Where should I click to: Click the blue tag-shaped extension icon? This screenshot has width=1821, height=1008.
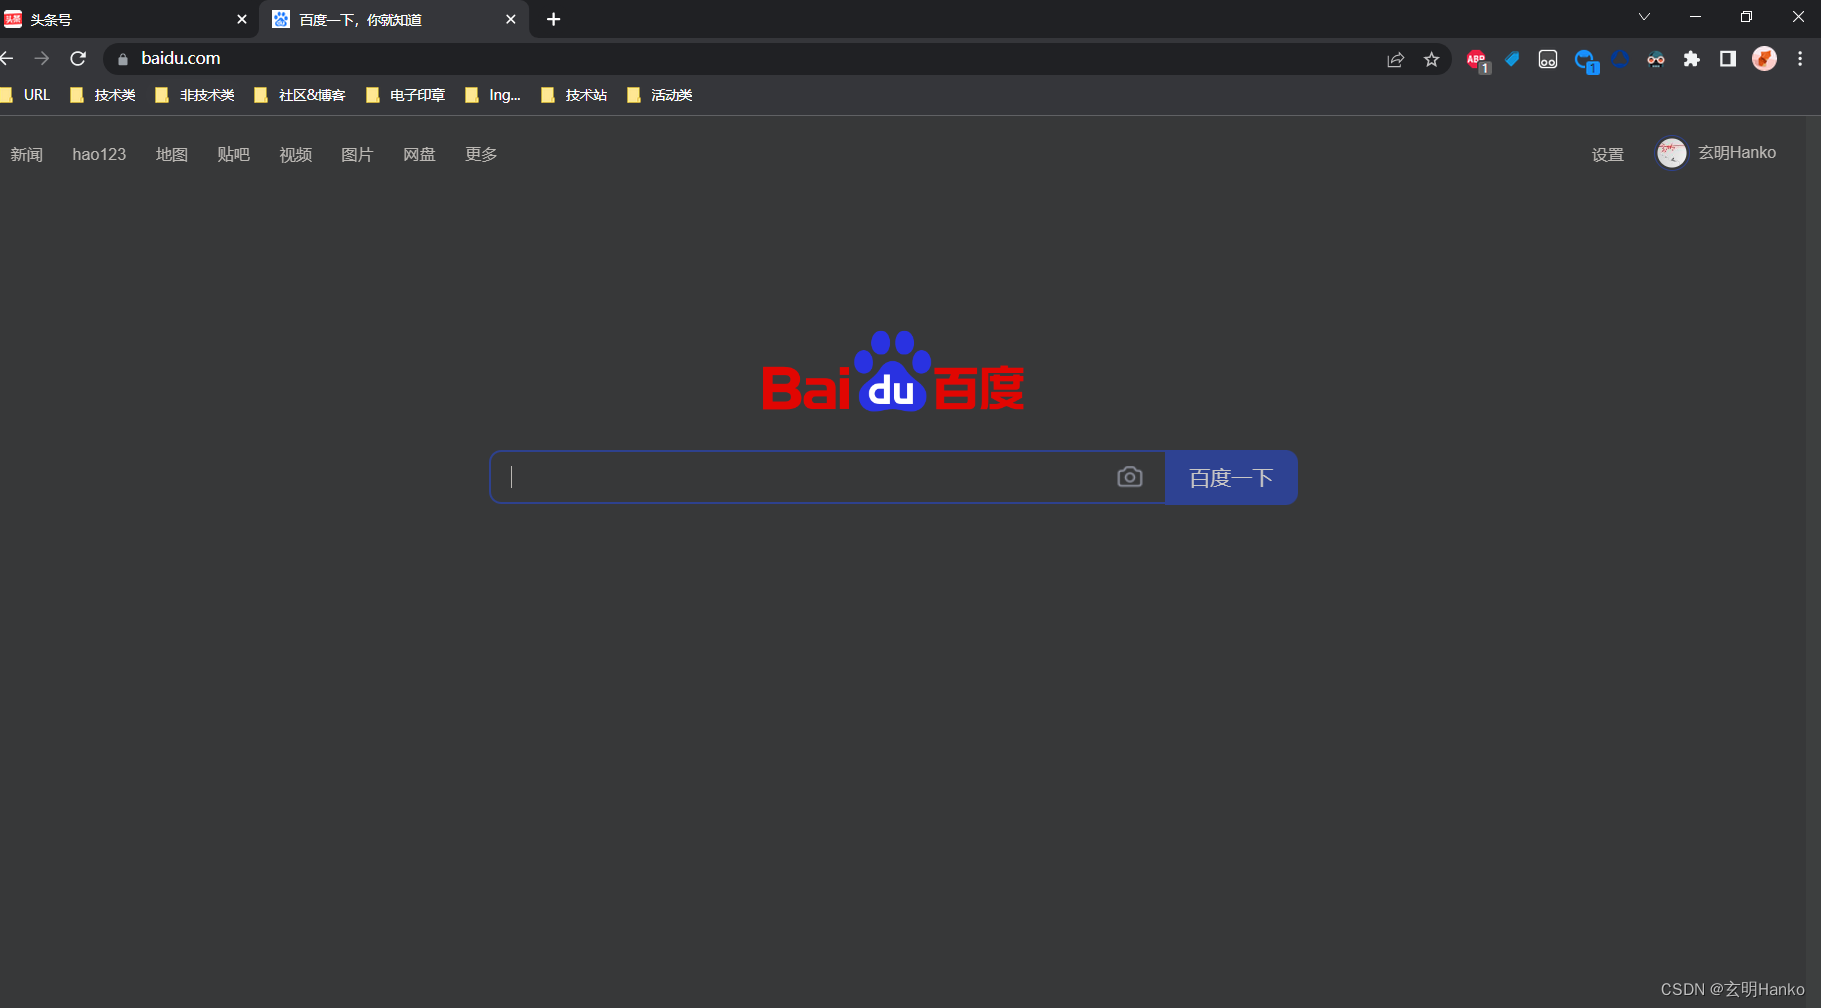pyautogui.click(x=1511, y=59)
